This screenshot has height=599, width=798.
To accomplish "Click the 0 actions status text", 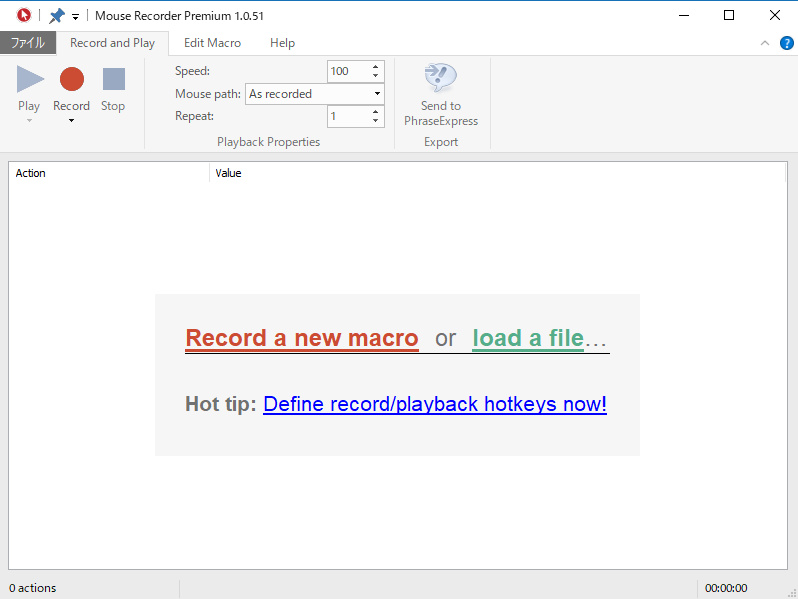I will click(33, 588).
